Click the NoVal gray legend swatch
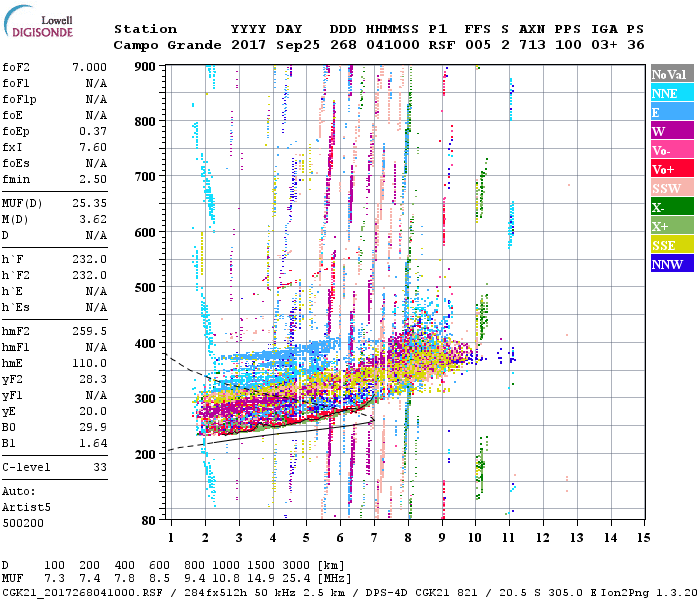 669,75
